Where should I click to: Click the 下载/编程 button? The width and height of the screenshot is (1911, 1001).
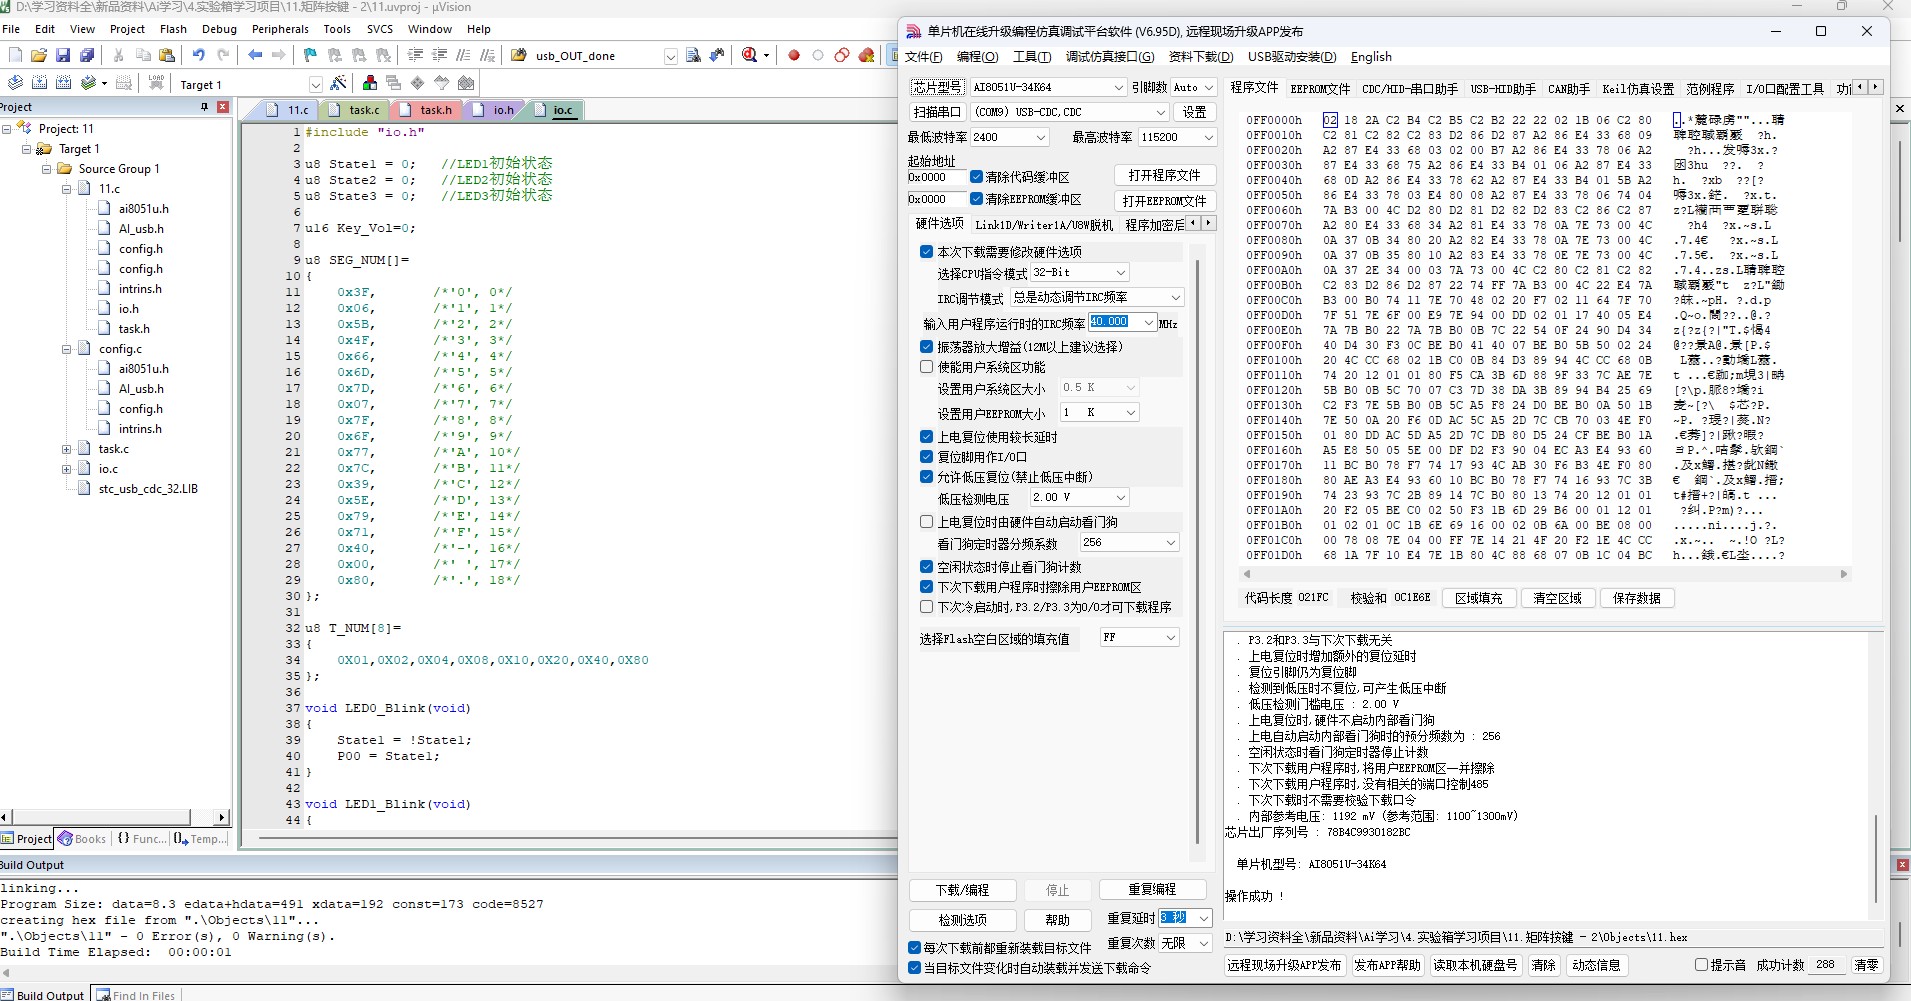coord(962,889)
